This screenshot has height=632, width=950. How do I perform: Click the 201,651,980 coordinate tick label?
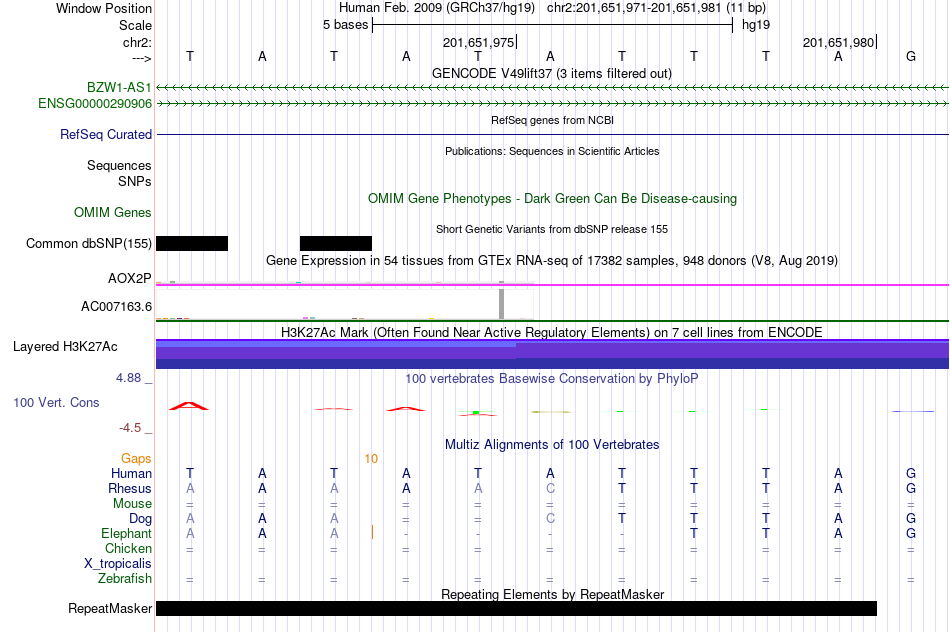click(839, 42)
